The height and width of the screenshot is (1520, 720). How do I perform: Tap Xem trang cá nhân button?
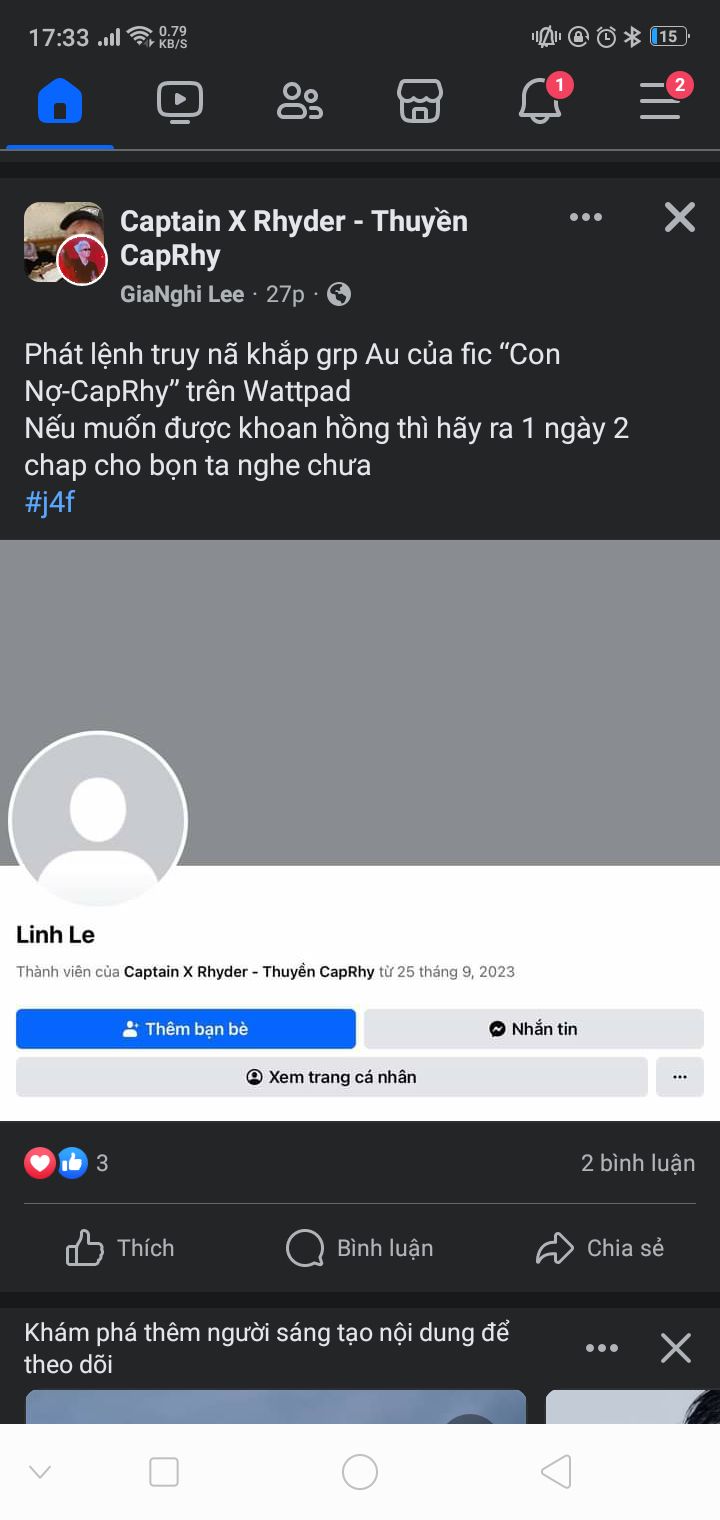(x=332, y=1077)
